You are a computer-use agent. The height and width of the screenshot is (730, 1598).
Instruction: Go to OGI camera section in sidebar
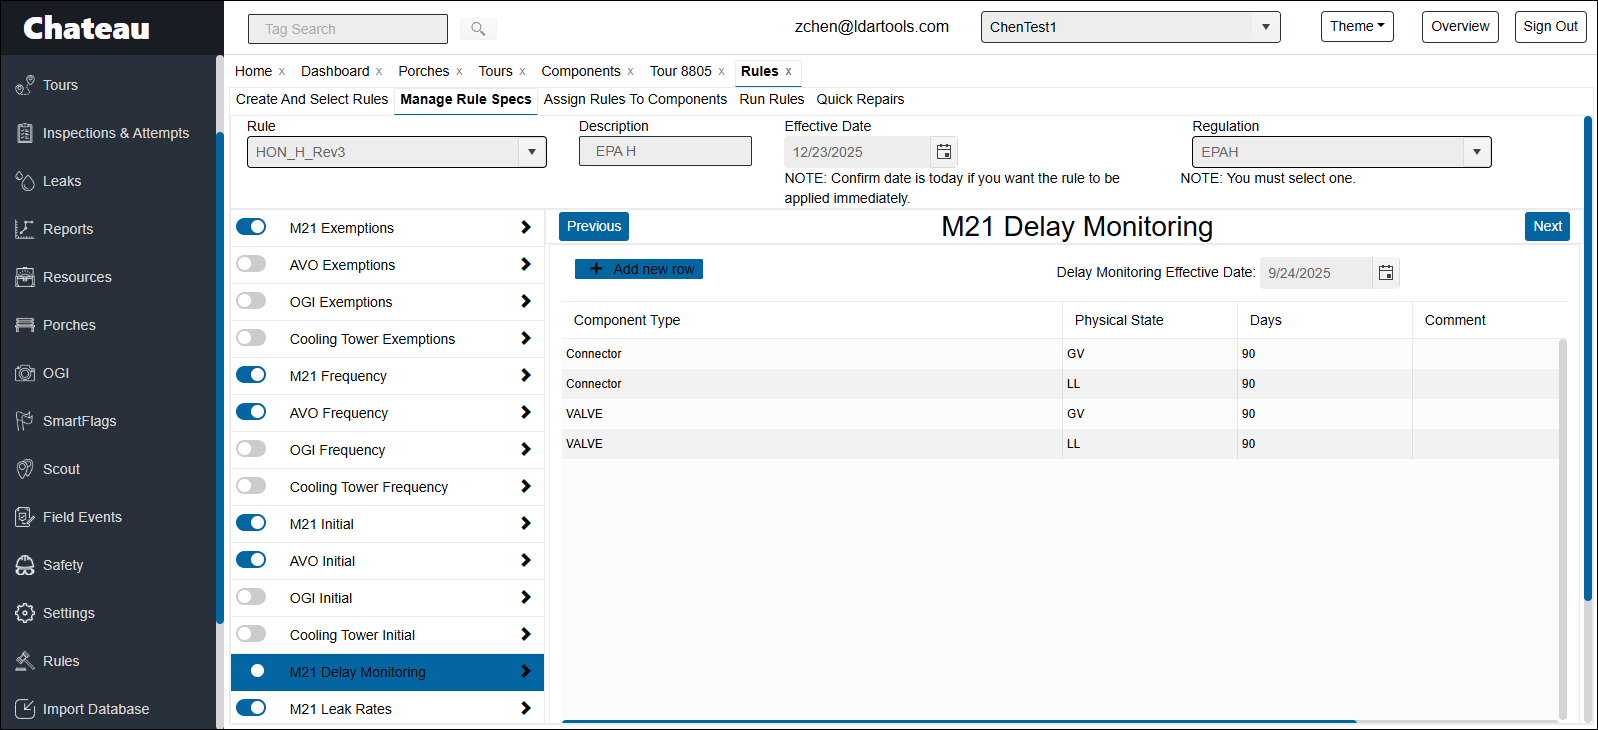[x=56, y=373]
